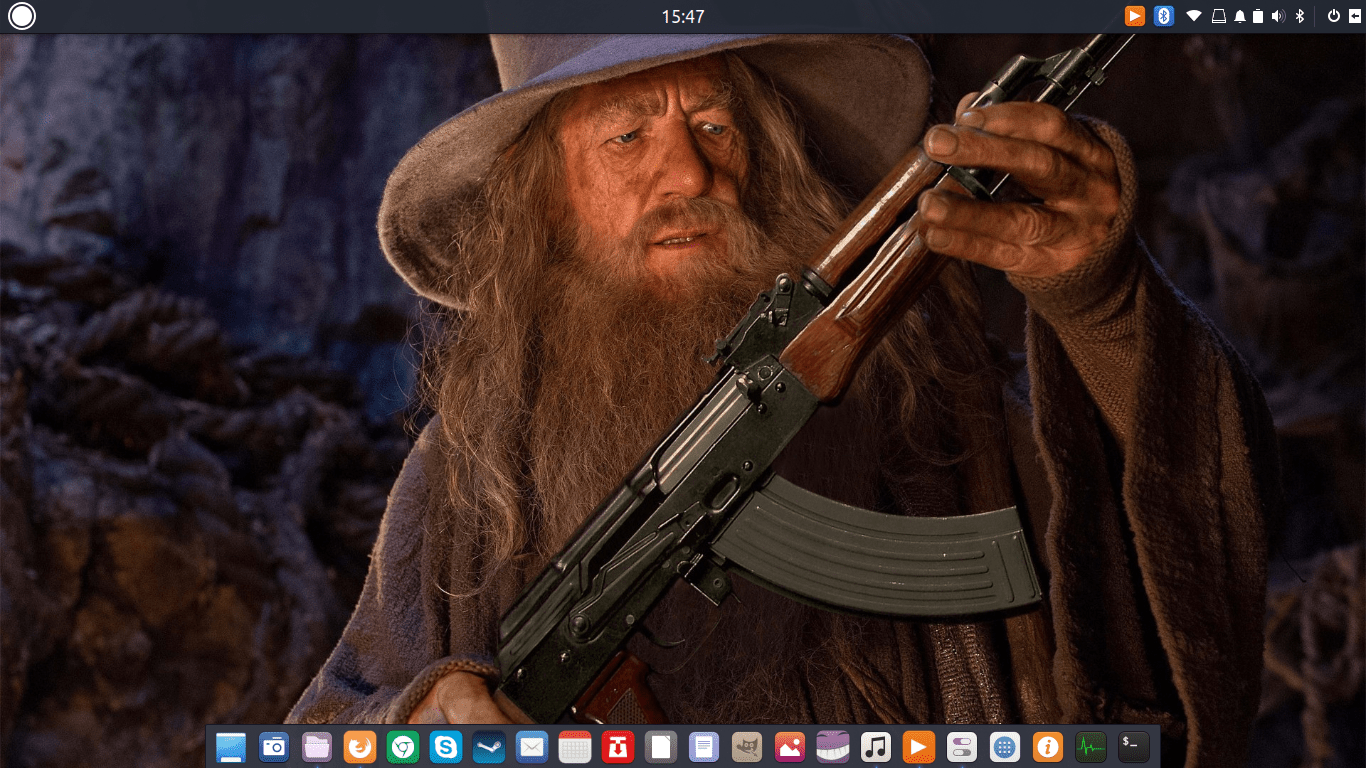
Task: Open the music note player in dock
Action: [x=876, y=746]
